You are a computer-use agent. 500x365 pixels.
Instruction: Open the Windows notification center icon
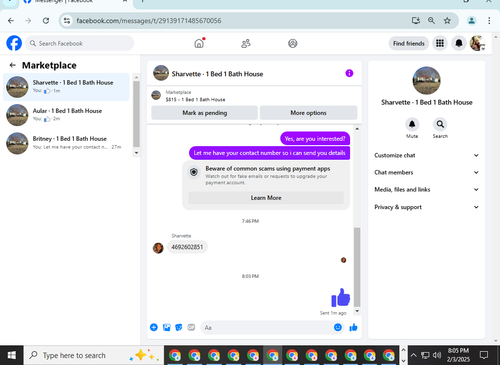[484, 355]
